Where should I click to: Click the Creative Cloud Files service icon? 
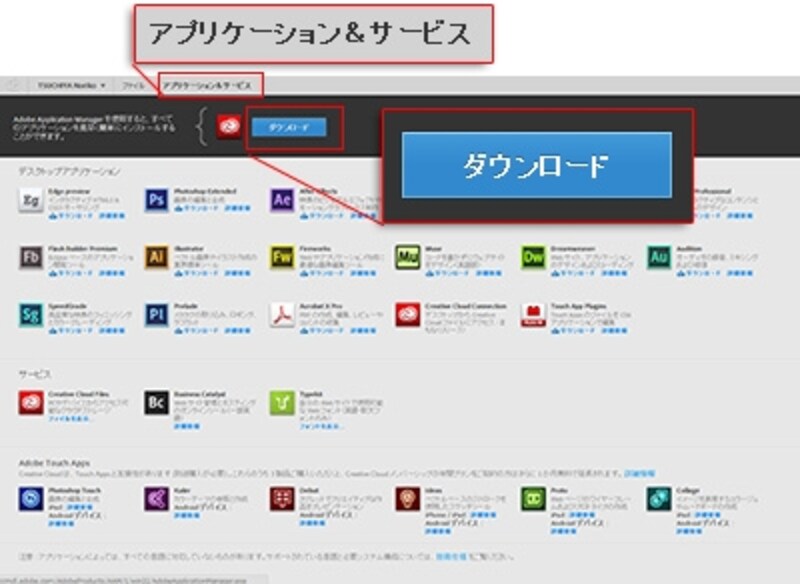tap(31, 403)
